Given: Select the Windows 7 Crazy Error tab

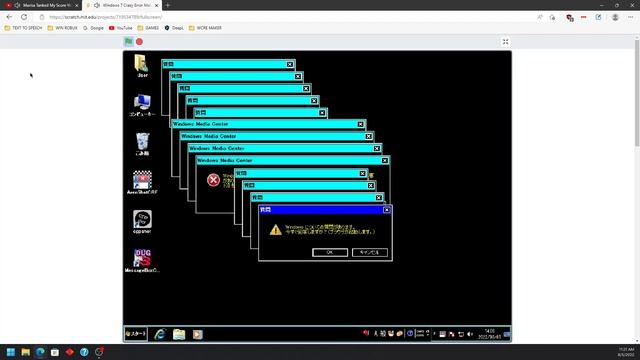Looking at the screenshot, I should [x=122, y=5].
